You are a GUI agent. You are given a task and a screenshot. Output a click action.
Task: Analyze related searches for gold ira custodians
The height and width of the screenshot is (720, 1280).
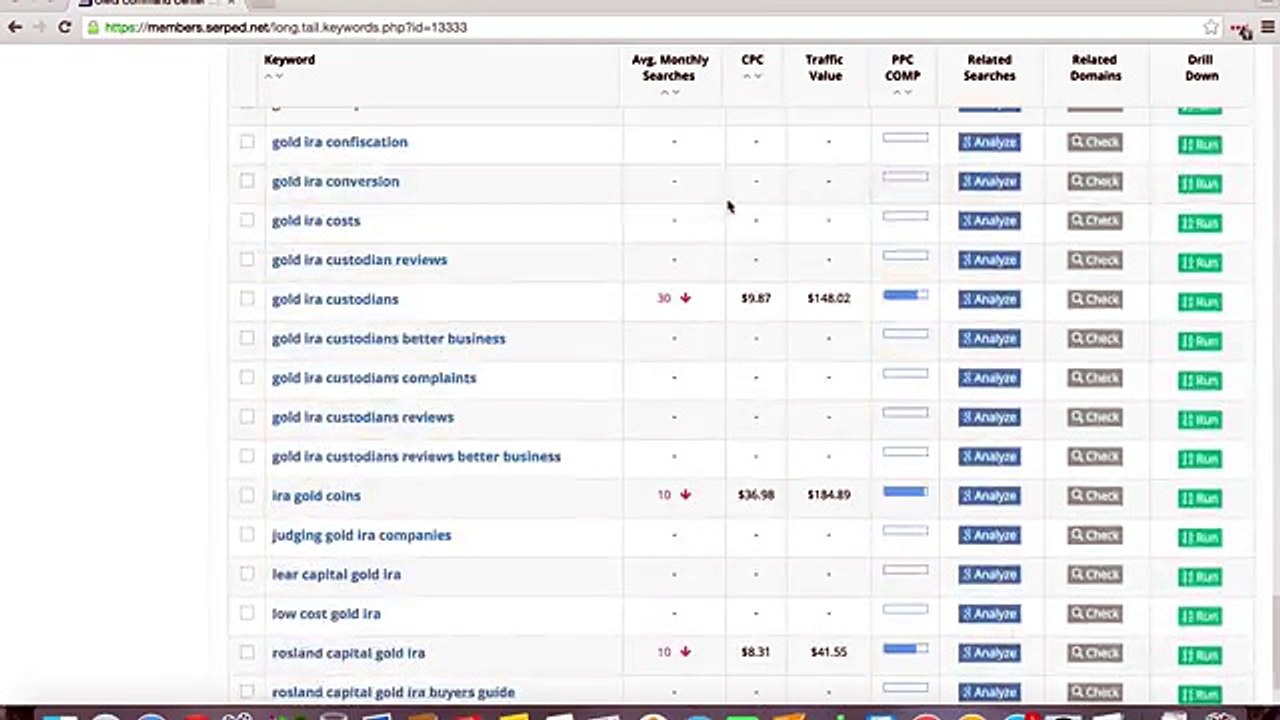989,299
